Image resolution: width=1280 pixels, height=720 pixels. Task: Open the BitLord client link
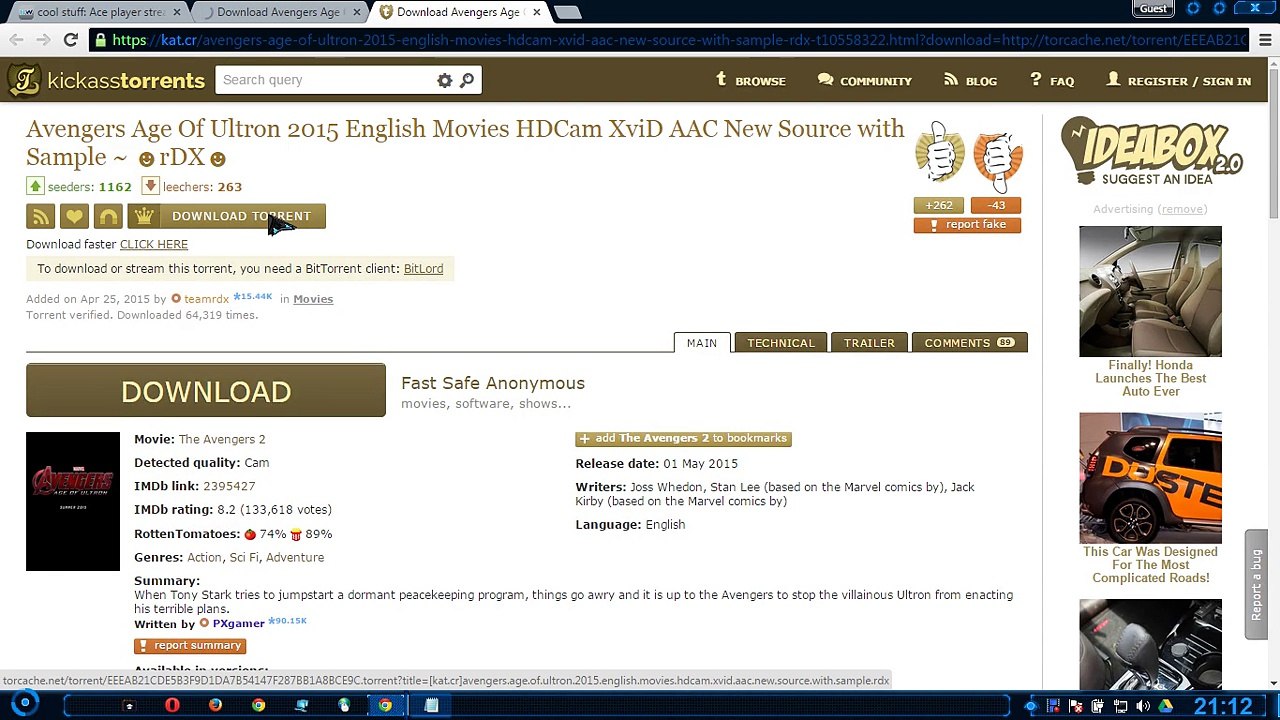(423, 268)
